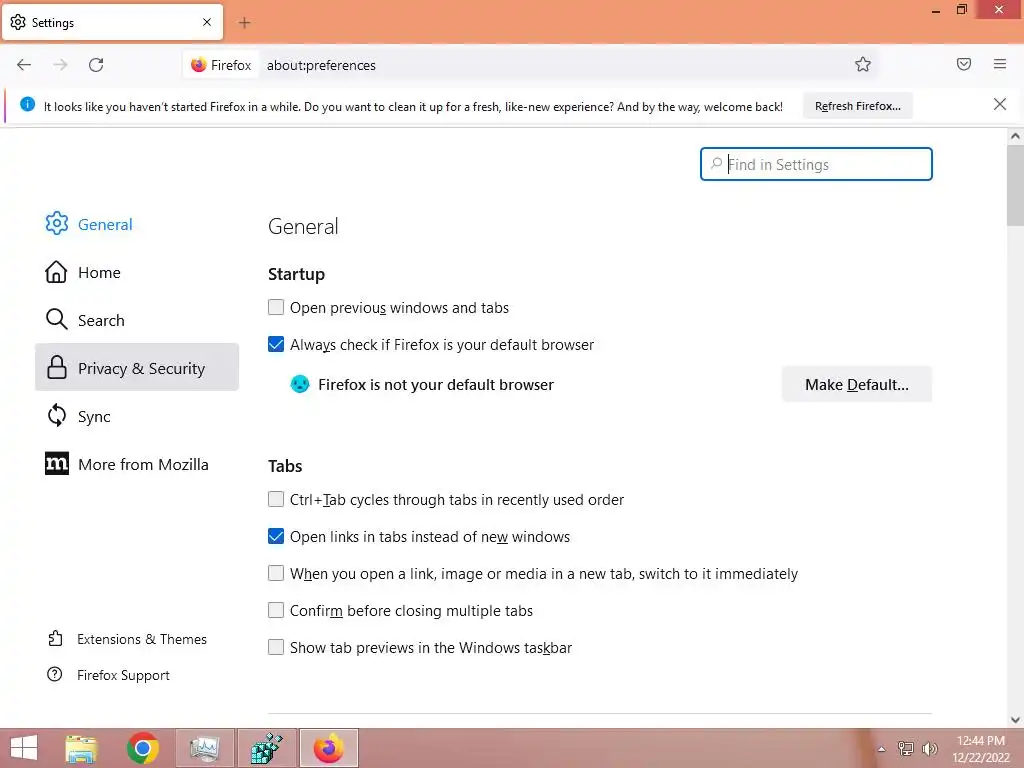Click the Mozilla 'm' logo icon

point(57,464)
